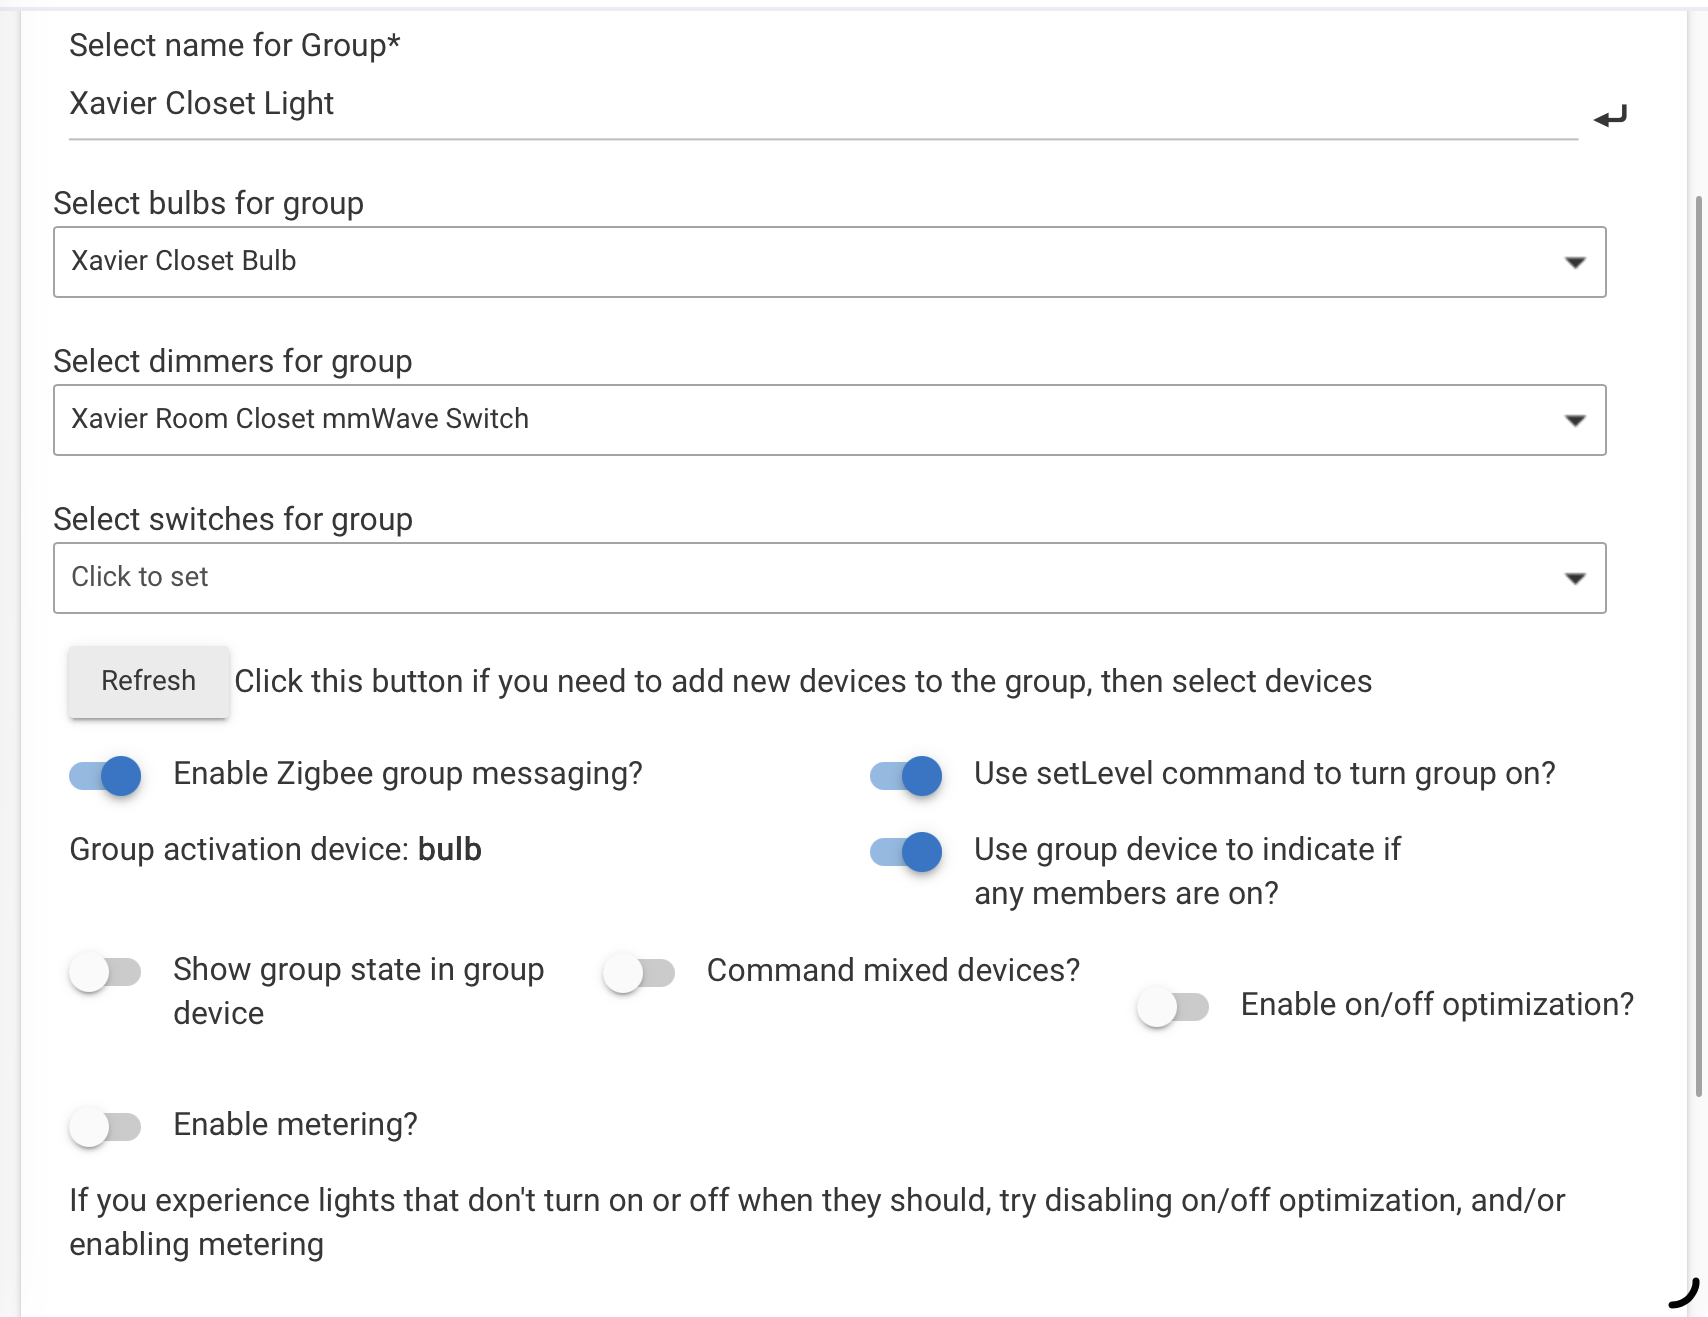Disable Zigbee group messaging toggle
Screen dimensions: 1708x1317
tap(106, 775)
